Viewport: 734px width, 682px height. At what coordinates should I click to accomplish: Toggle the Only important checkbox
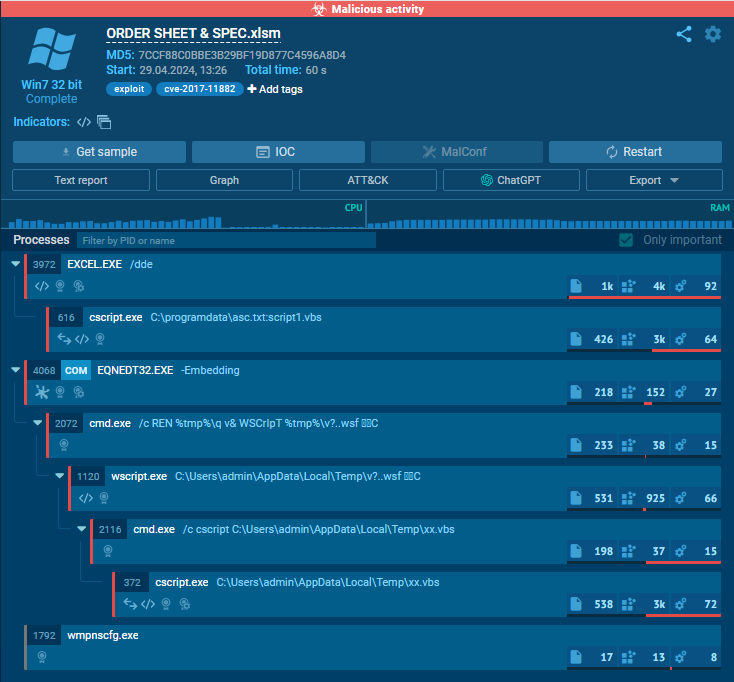click(626, 240)
